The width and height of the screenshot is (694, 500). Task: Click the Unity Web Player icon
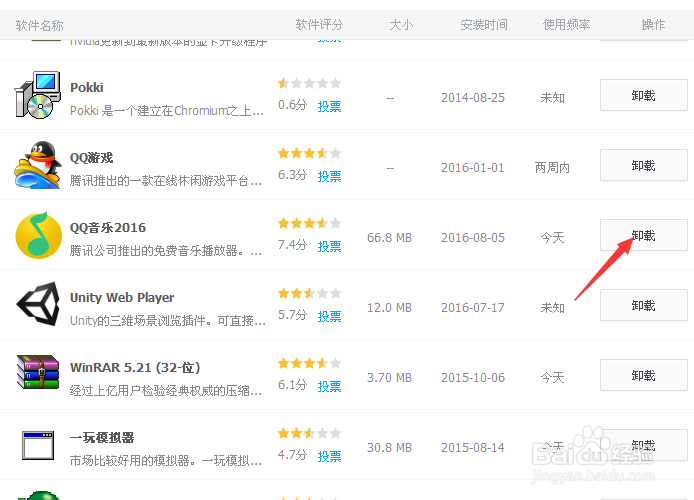click(x=38, y=305)
